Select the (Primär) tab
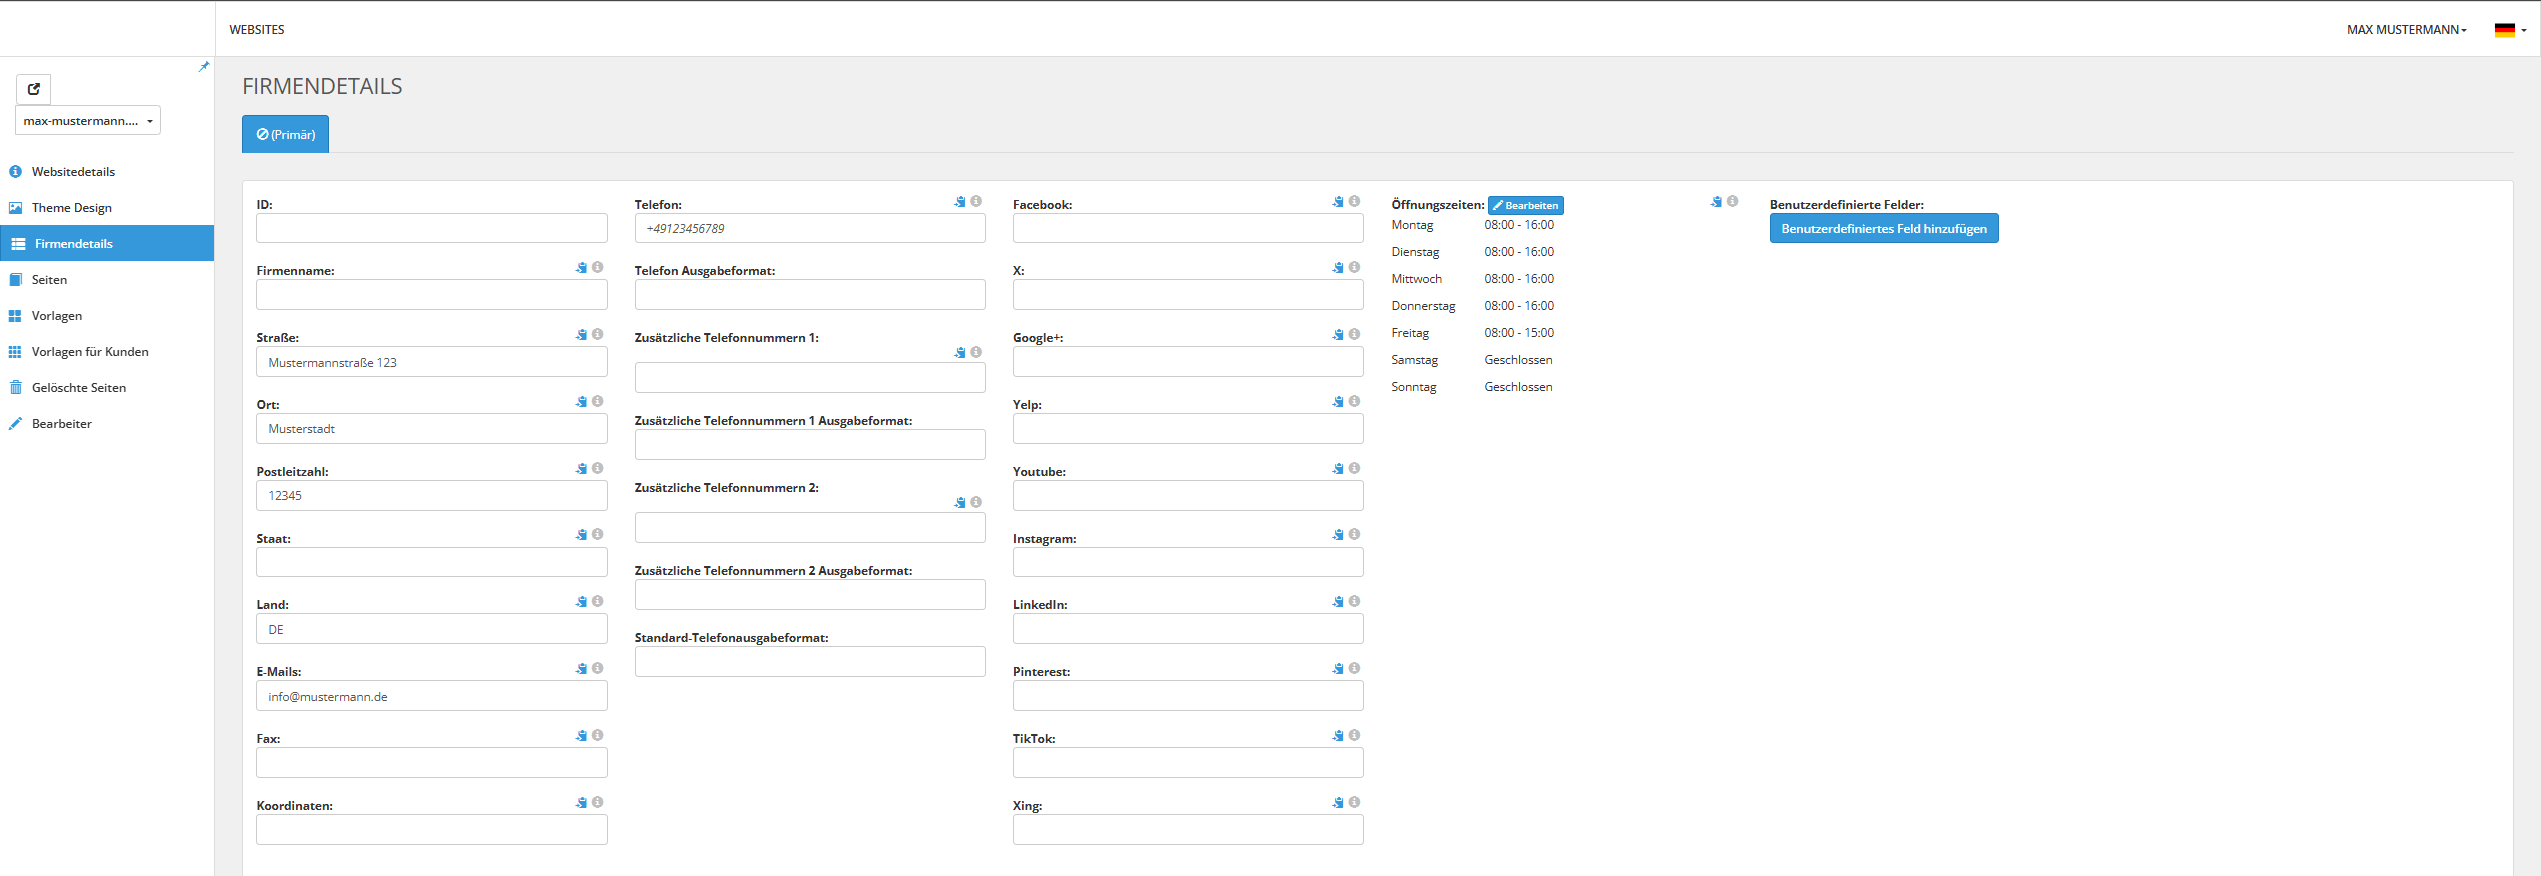 [285, 134]
